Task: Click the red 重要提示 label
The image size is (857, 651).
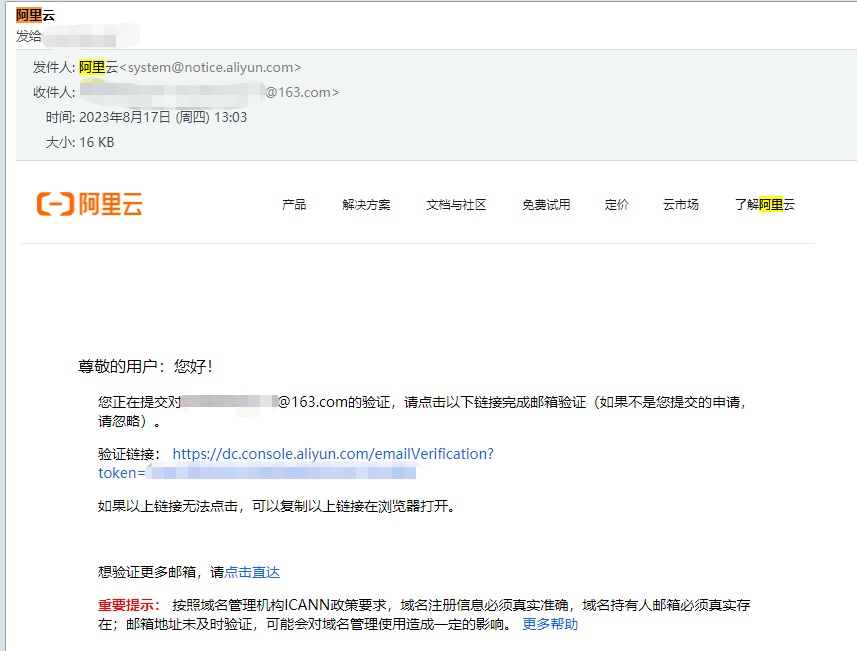Action: 128,605
